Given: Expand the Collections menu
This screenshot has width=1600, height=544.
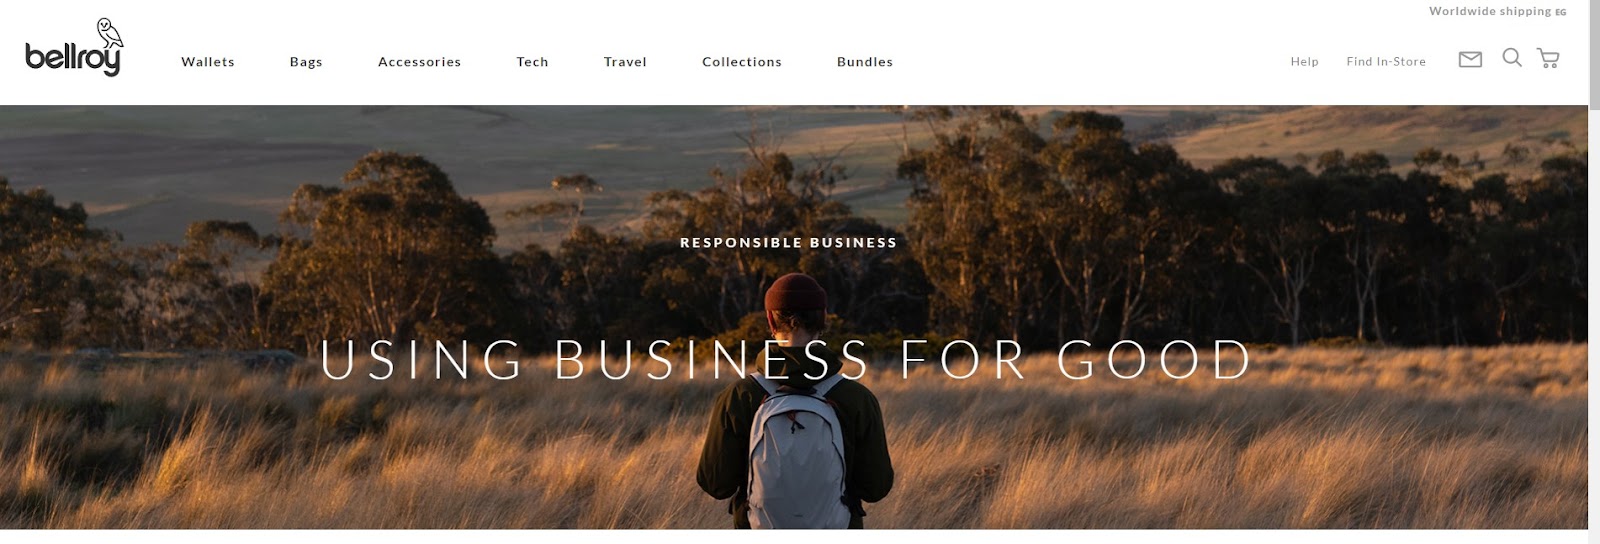Looking at the screenshot, I should coord(742,62).
